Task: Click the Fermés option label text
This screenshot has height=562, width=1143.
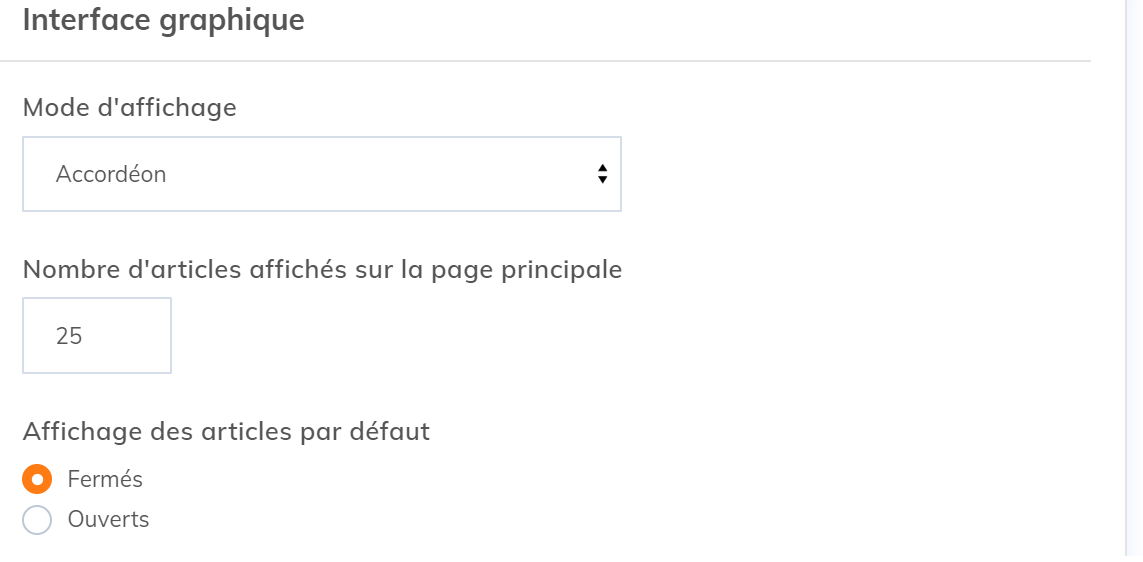Action: [x=105, y=480]
